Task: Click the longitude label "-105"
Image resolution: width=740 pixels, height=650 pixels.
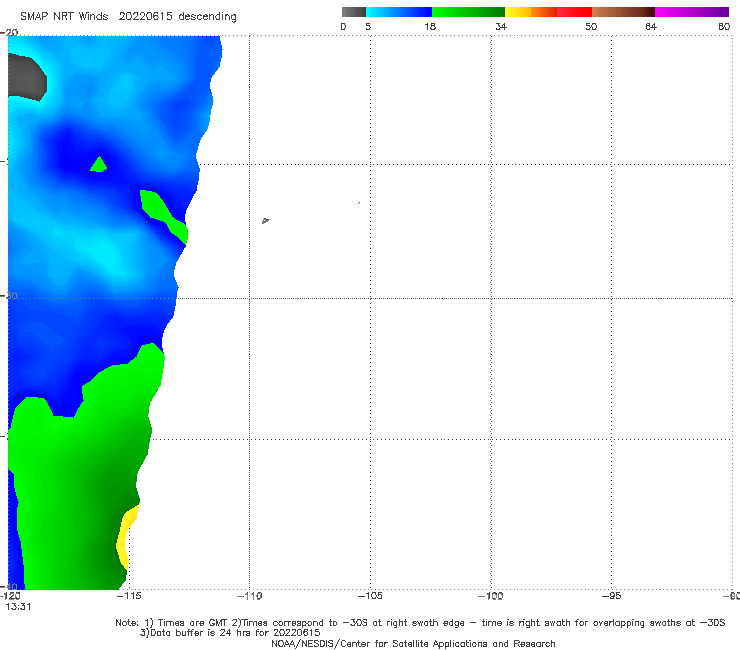Action: (x=370, y=596)
